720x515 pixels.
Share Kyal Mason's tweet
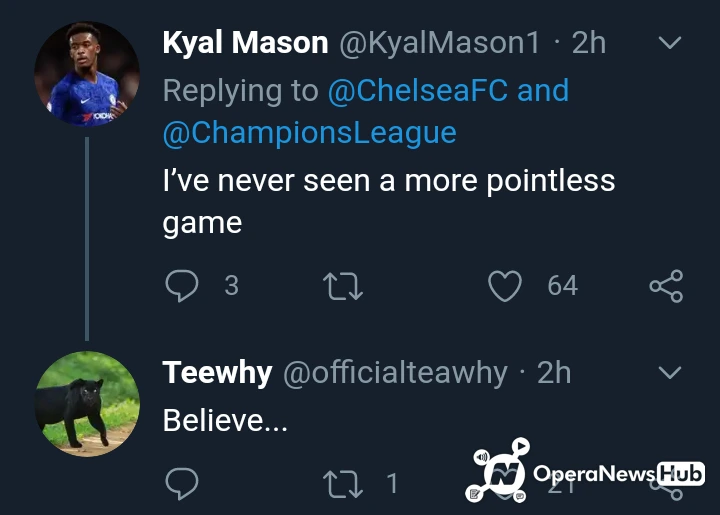666,286
